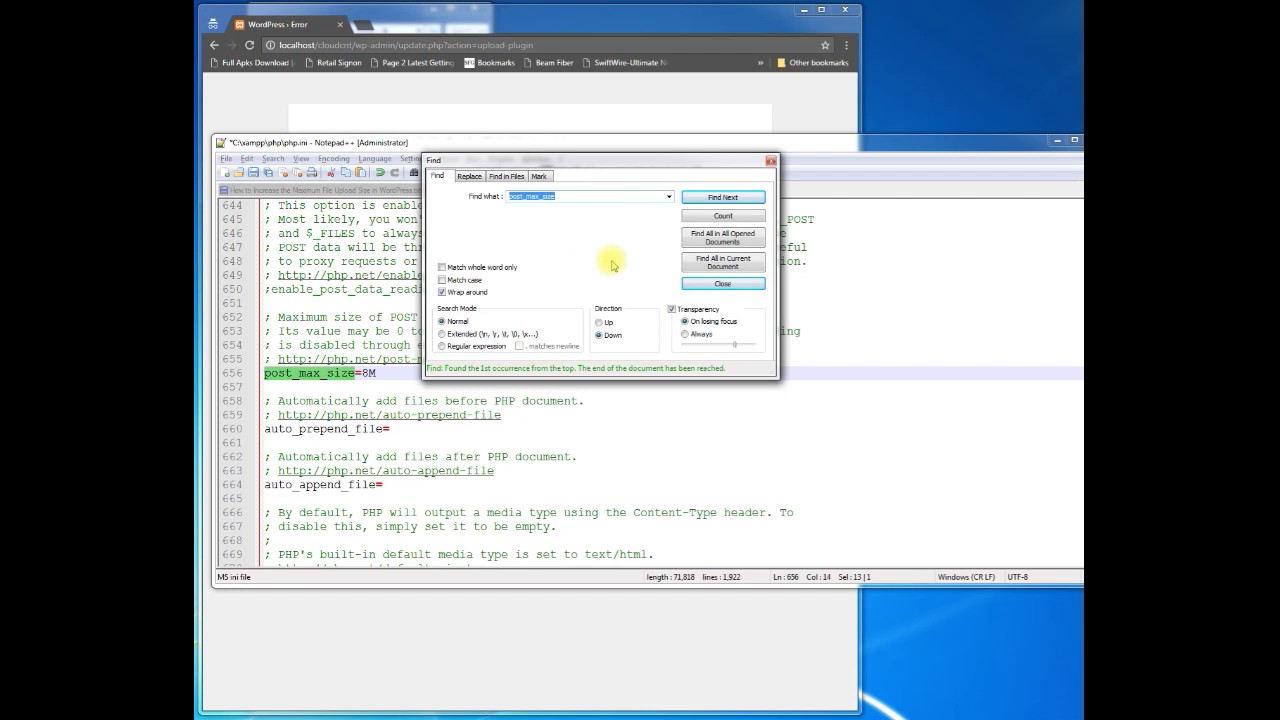Select transparency On losing focus
This screenshot has height=720, width=1280.
(x=685, y=321)
